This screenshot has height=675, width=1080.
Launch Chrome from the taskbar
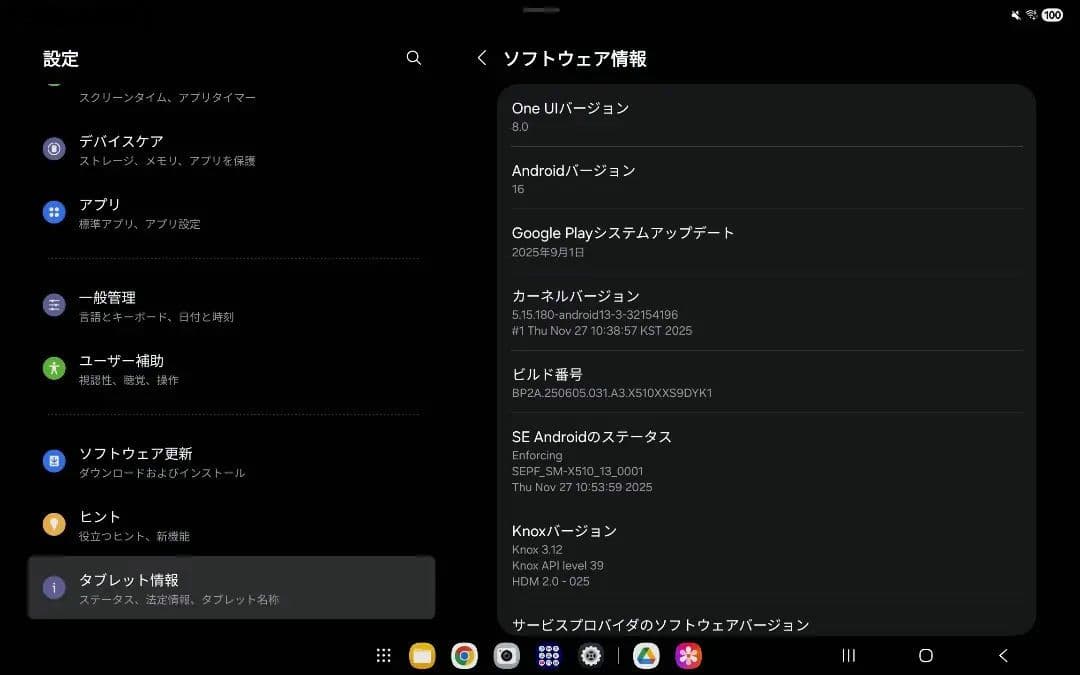point(464,655)
